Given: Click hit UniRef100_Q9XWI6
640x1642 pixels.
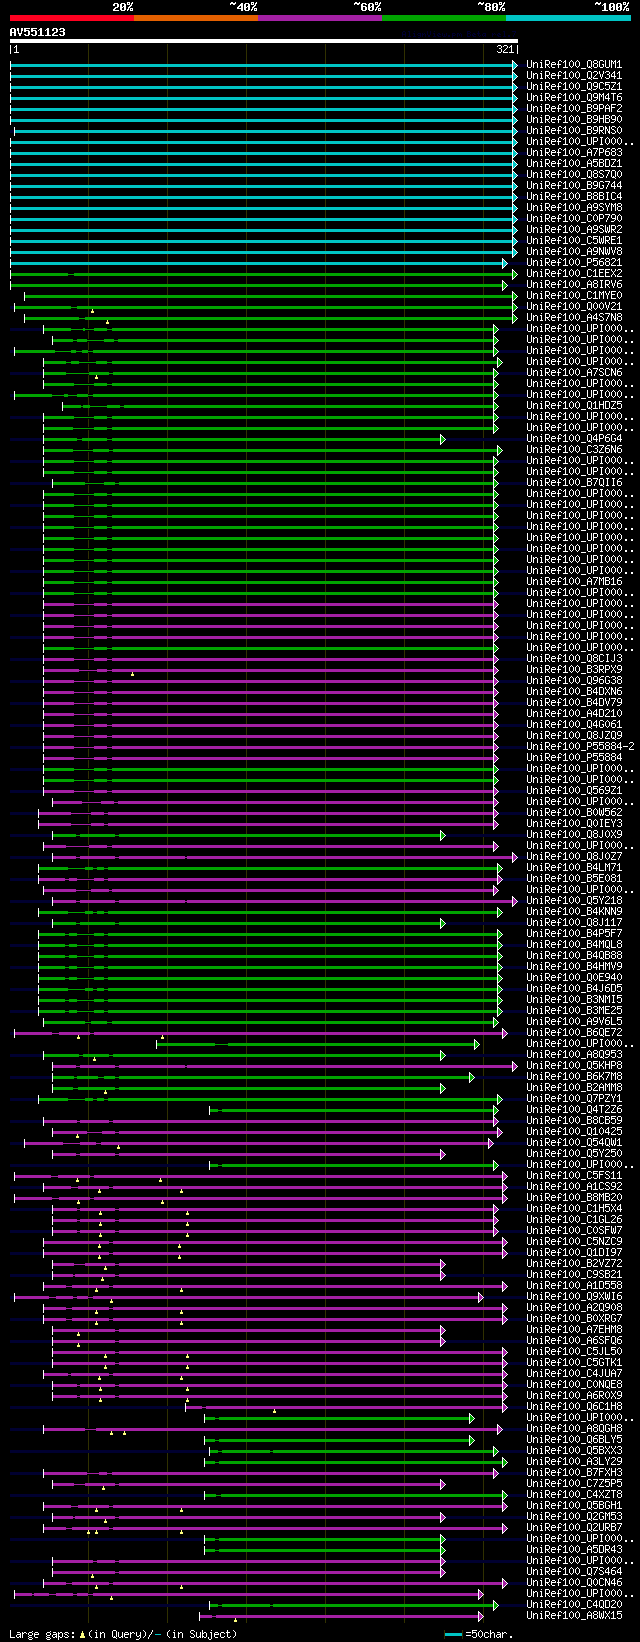Looking at the screenshot, I should (574, 1297).
